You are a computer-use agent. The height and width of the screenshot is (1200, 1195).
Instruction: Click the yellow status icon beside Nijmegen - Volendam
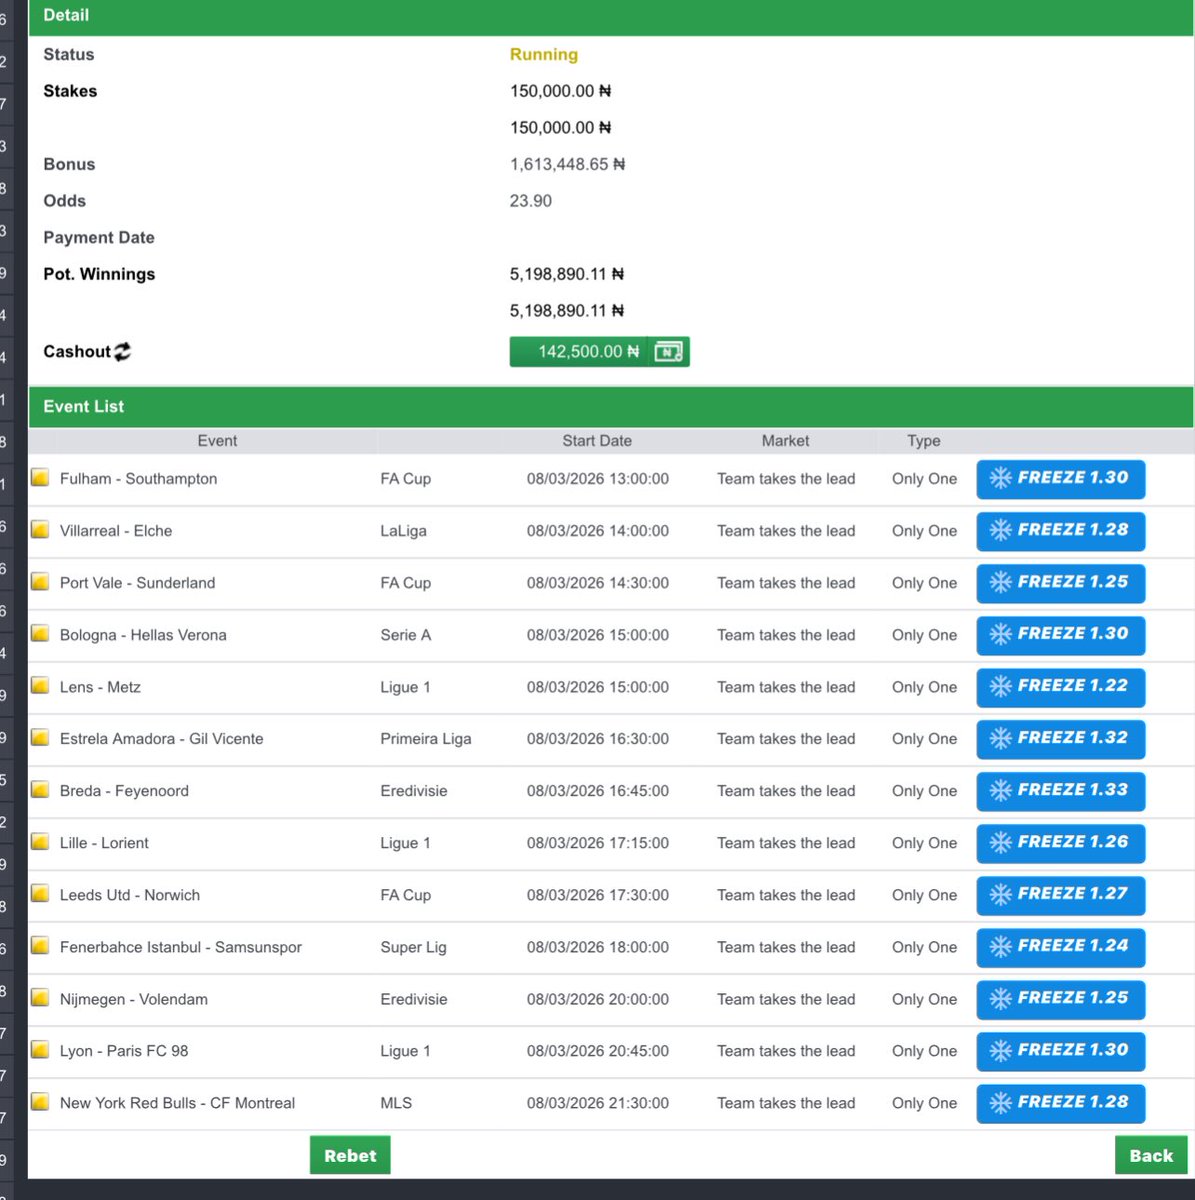[40, 997]
